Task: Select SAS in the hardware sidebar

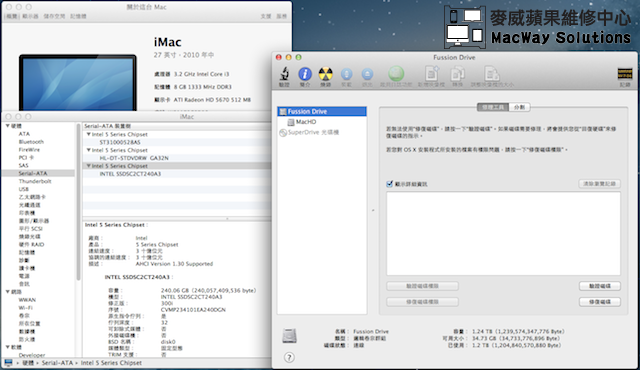Action: (x=23, y=166)
